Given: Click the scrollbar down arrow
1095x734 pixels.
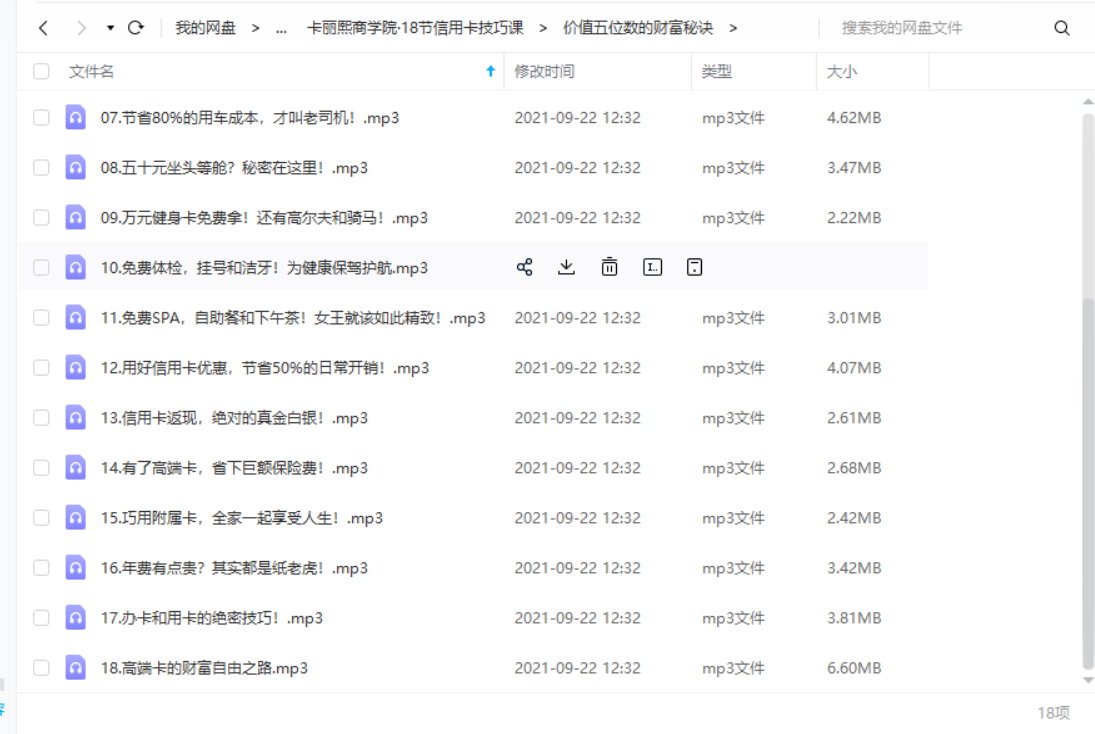Looking at the screenshot, I should point(1087,680).
